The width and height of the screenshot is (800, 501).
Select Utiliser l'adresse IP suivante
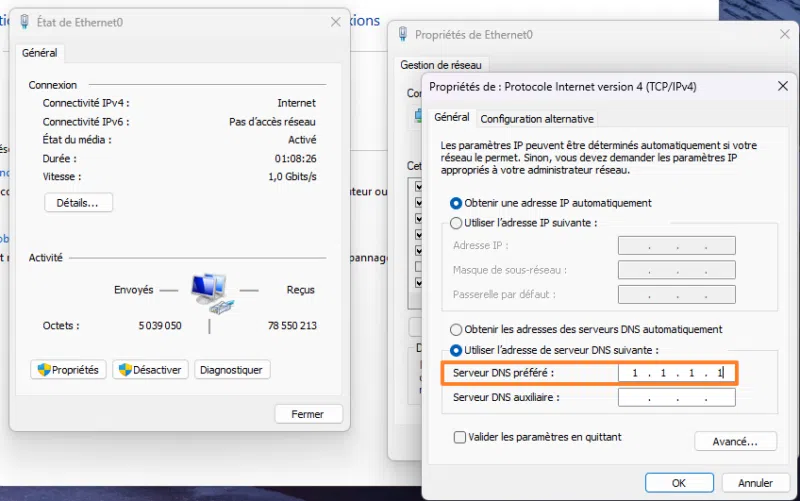click(x=524, y=223)
